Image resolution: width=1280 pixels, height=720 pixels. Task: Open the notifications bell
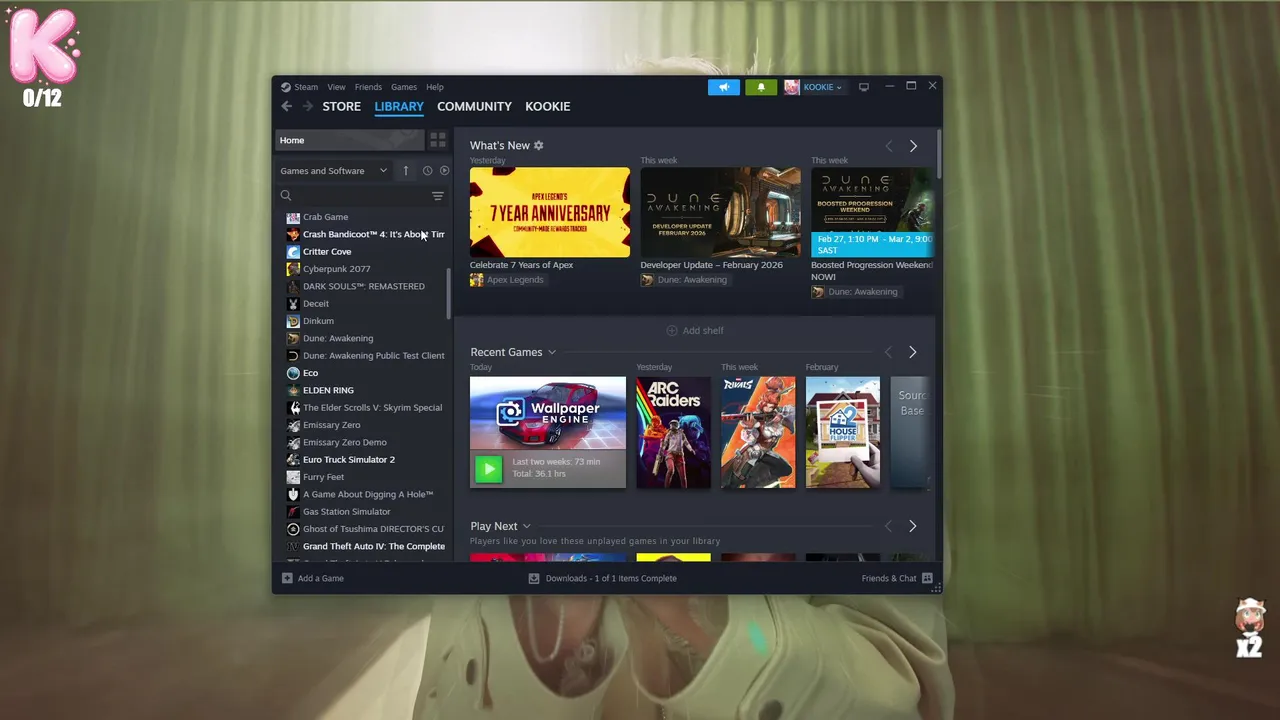pyautogui.click(x=761, y=87)
